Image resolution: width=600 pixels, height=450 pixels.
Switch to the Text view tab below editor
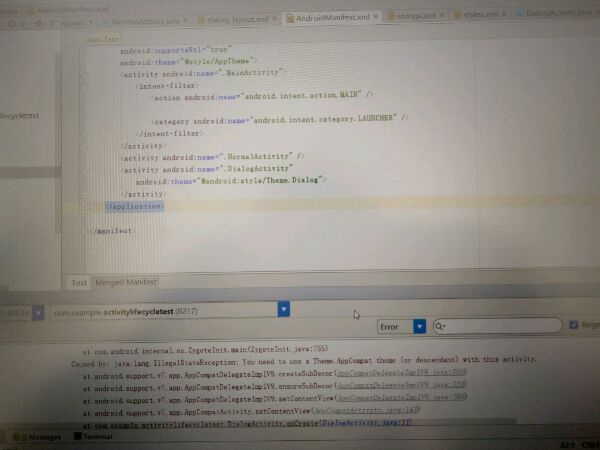tap(79, 283)
